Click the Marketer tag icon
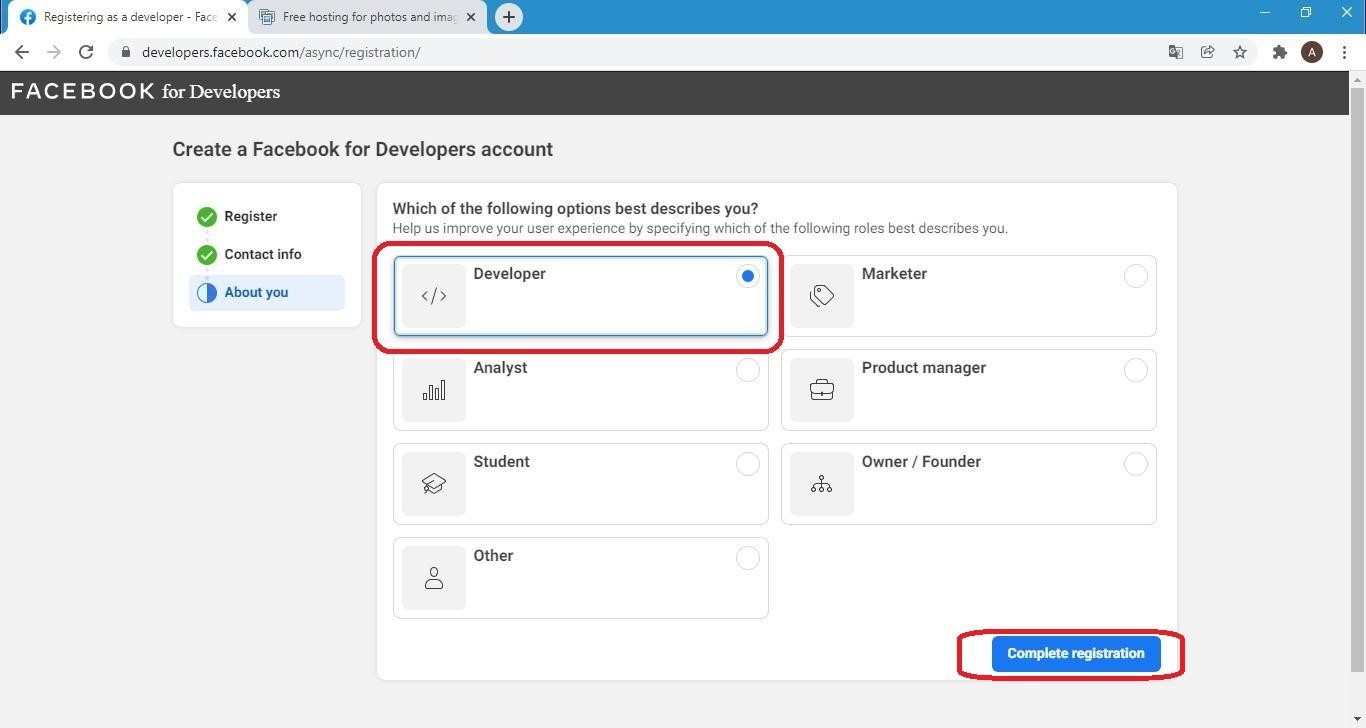Image resolution: width=1366 pixels, height=728 pixels. tap(822, 296)
